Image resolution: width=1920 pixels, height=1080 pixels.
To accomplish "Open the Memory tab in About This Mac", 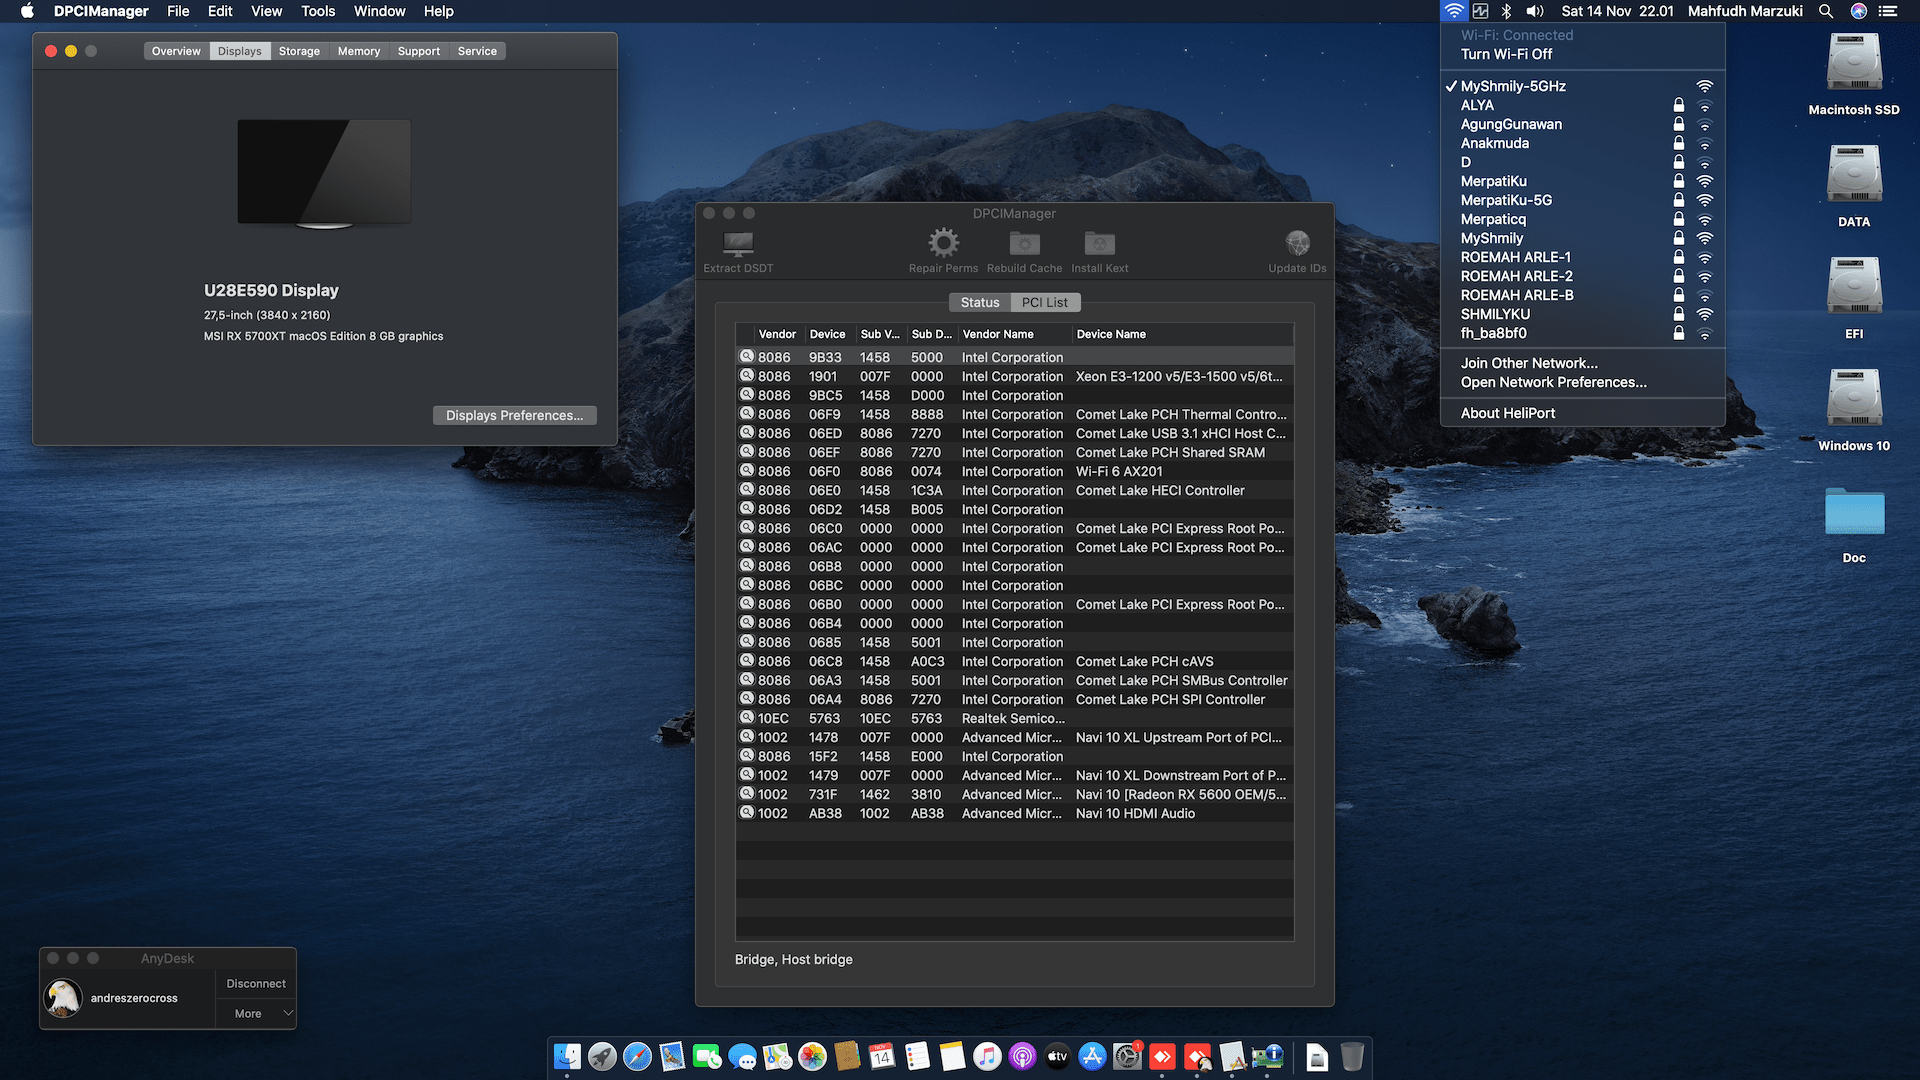I will [x=359, y=51].
